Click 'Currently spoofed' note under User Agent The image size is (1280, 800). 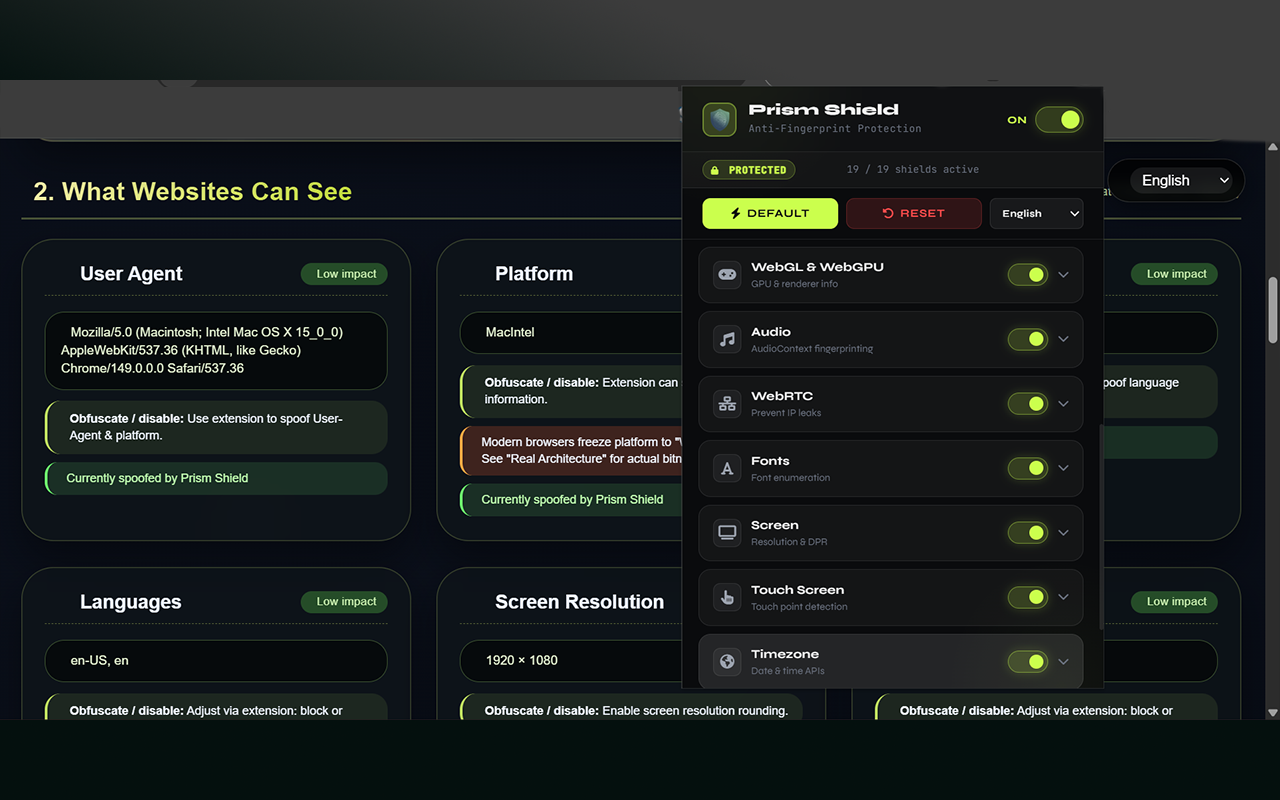(216, 478)
